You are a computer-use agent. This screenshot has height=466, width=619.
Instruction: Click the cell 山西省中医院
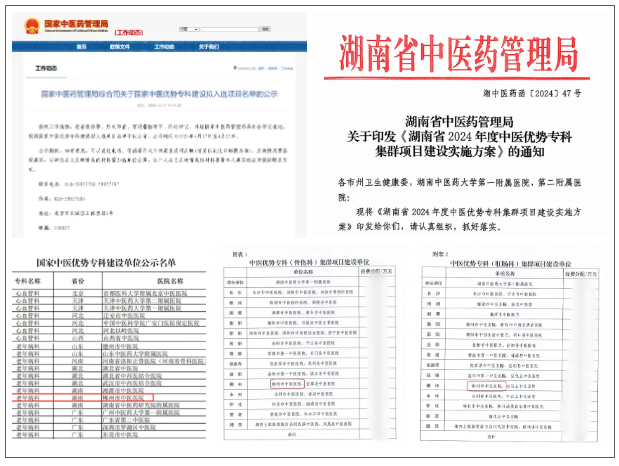[x=121, y=338]
